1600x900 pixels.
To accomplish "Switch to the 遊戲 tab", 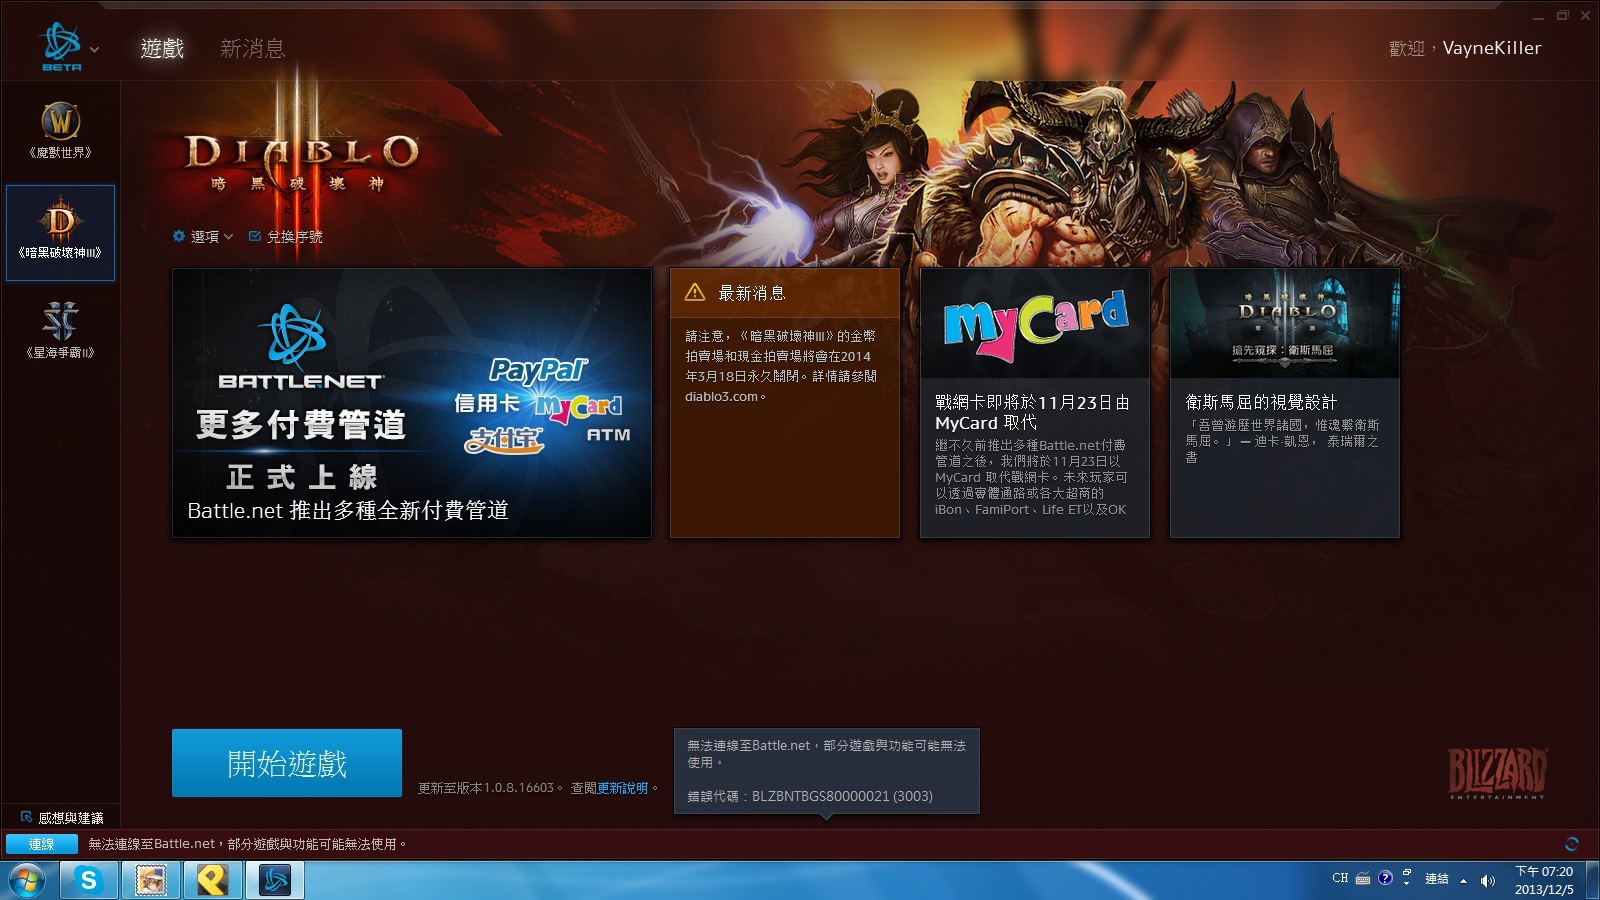I will pyautogui.click(x=162, y=48).
